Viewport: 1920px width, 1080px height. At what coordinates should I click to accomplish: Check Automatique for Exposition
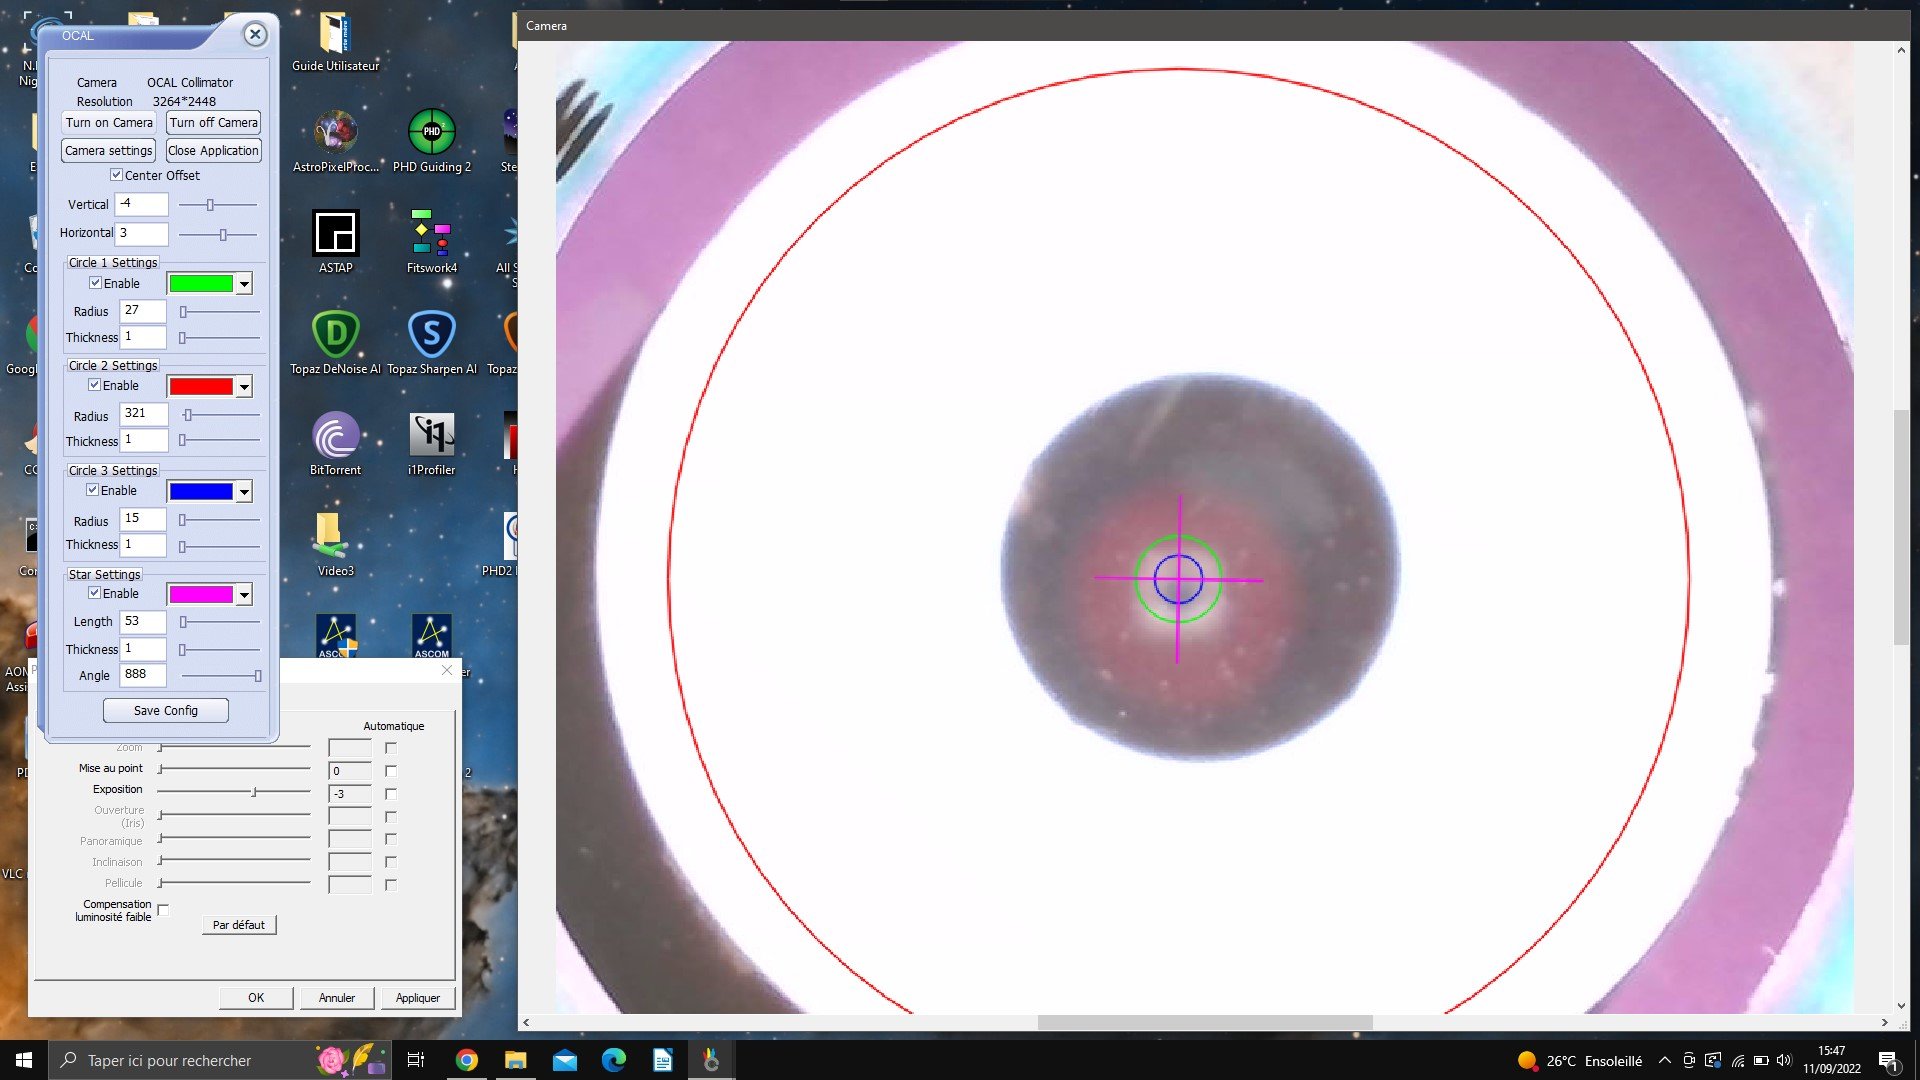[x=391, y=794]
